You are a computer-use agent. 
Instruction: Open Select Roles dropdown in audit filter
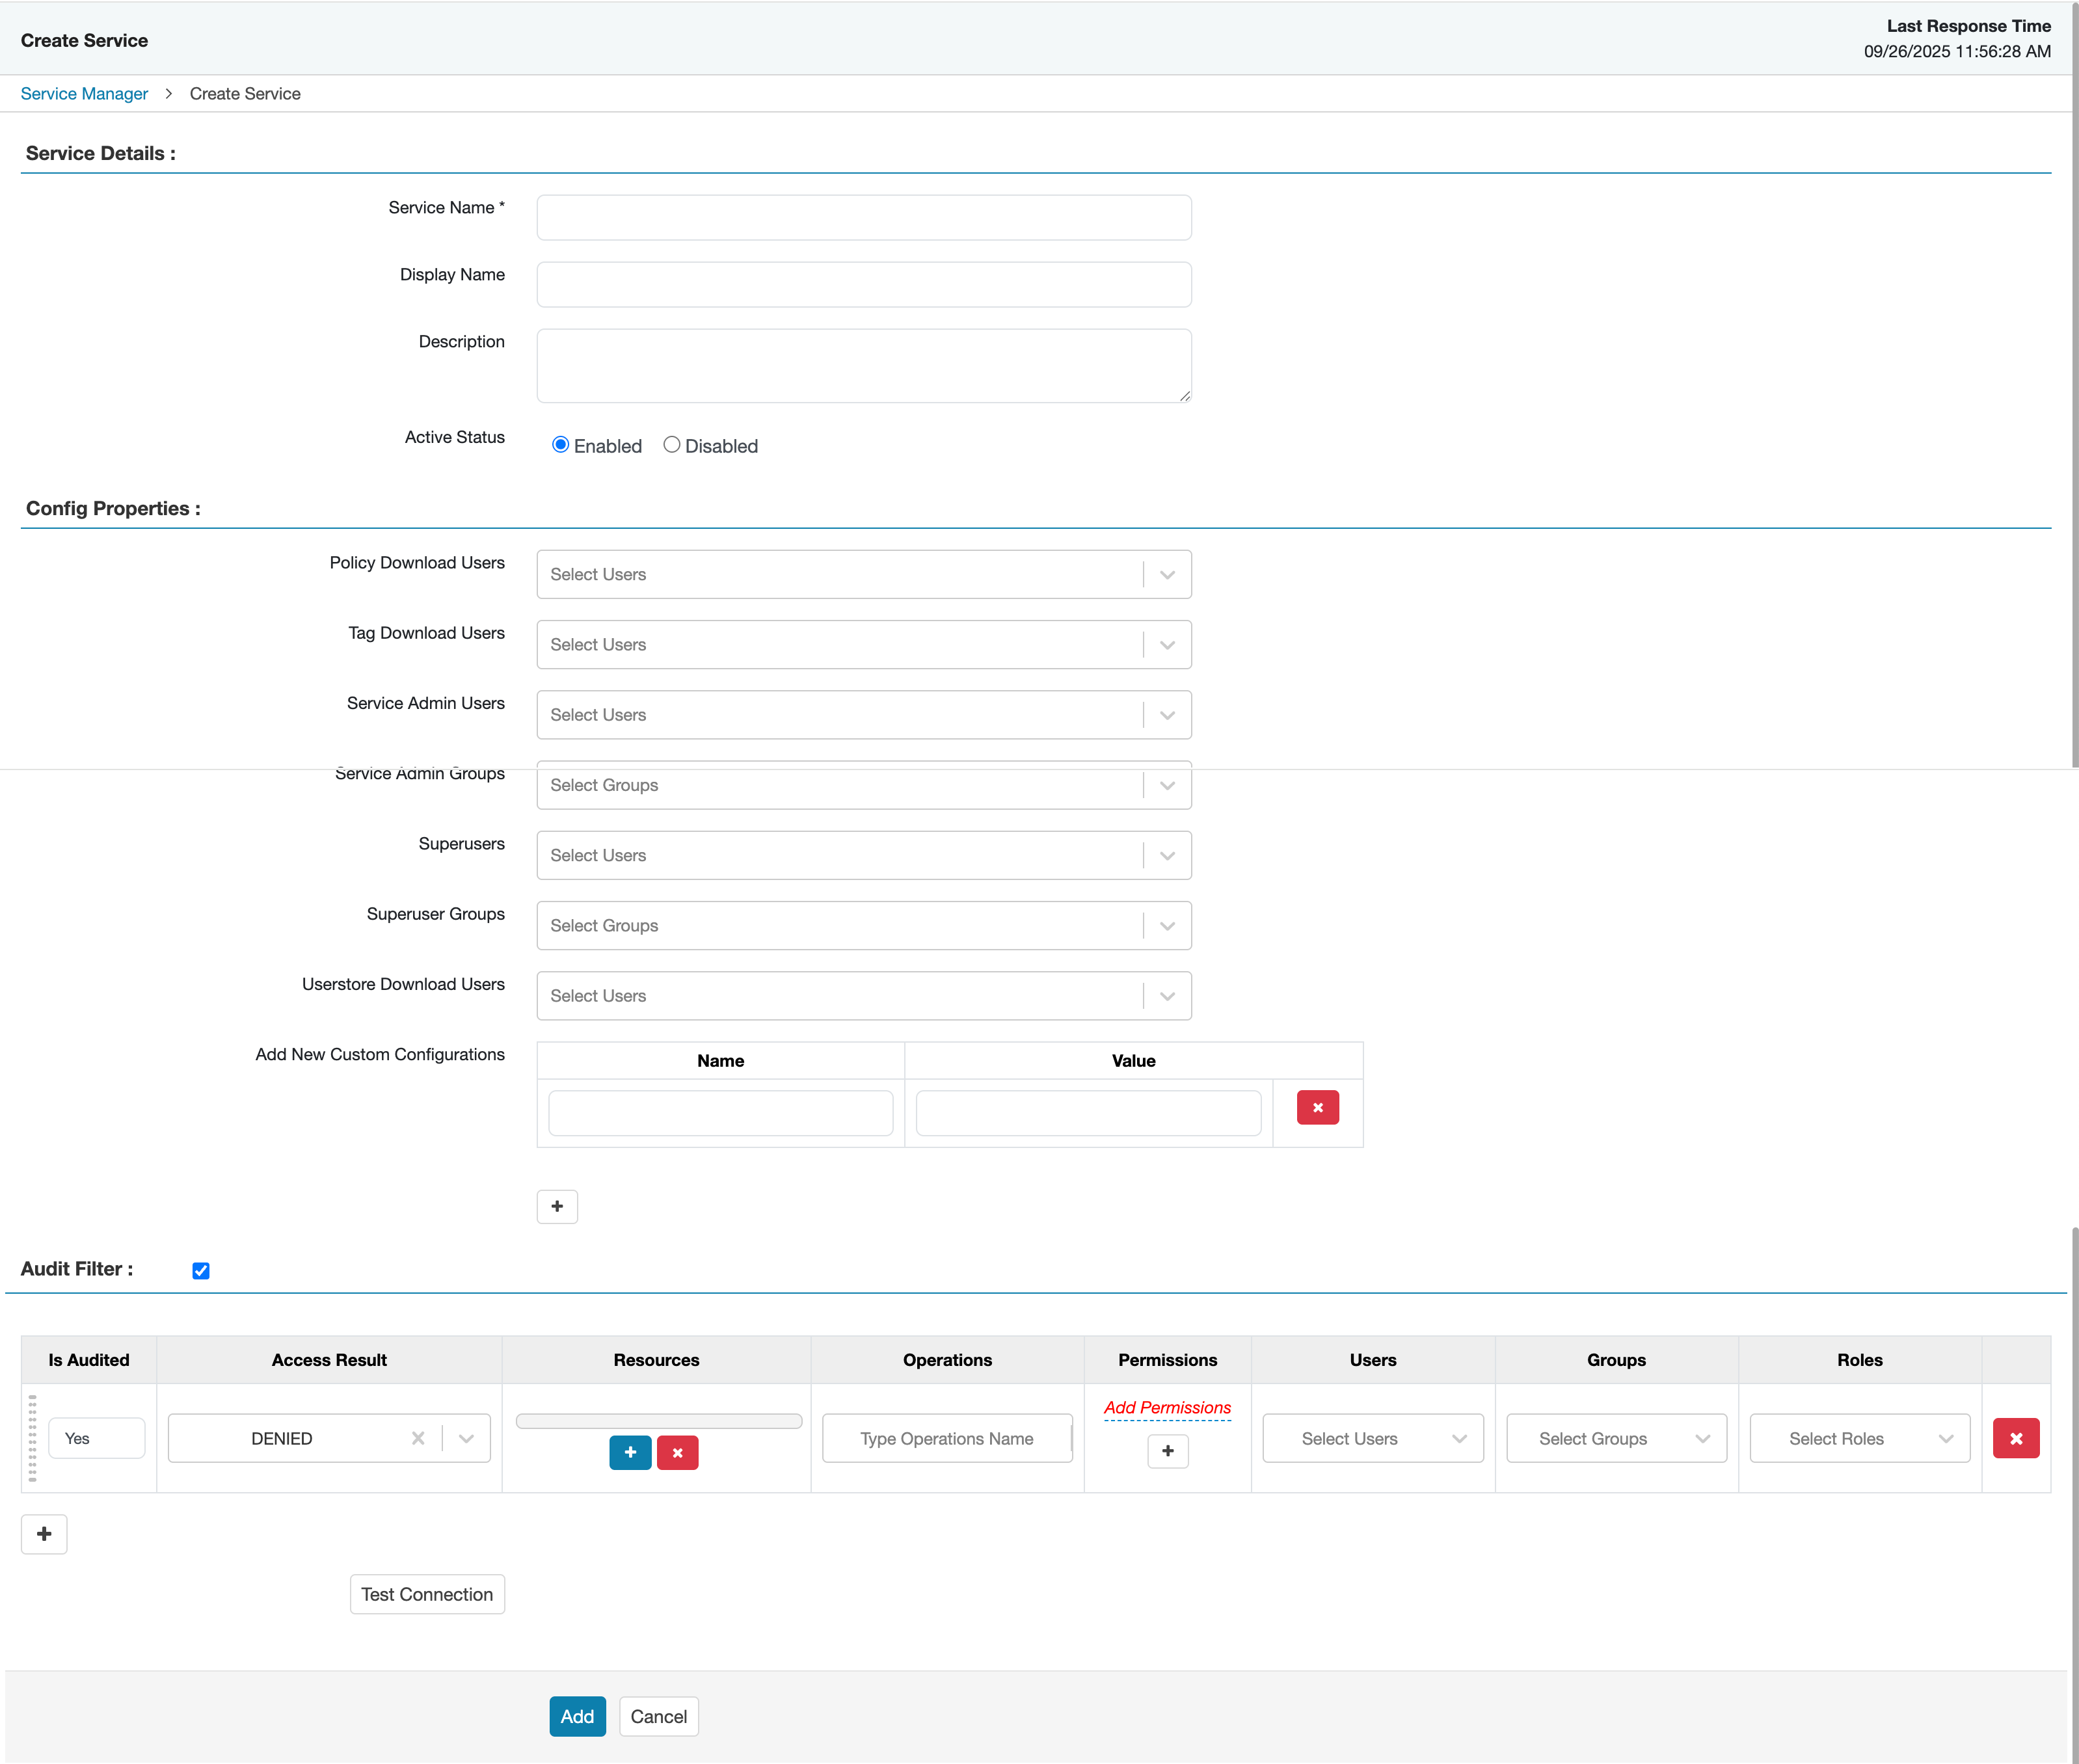1859,1438
